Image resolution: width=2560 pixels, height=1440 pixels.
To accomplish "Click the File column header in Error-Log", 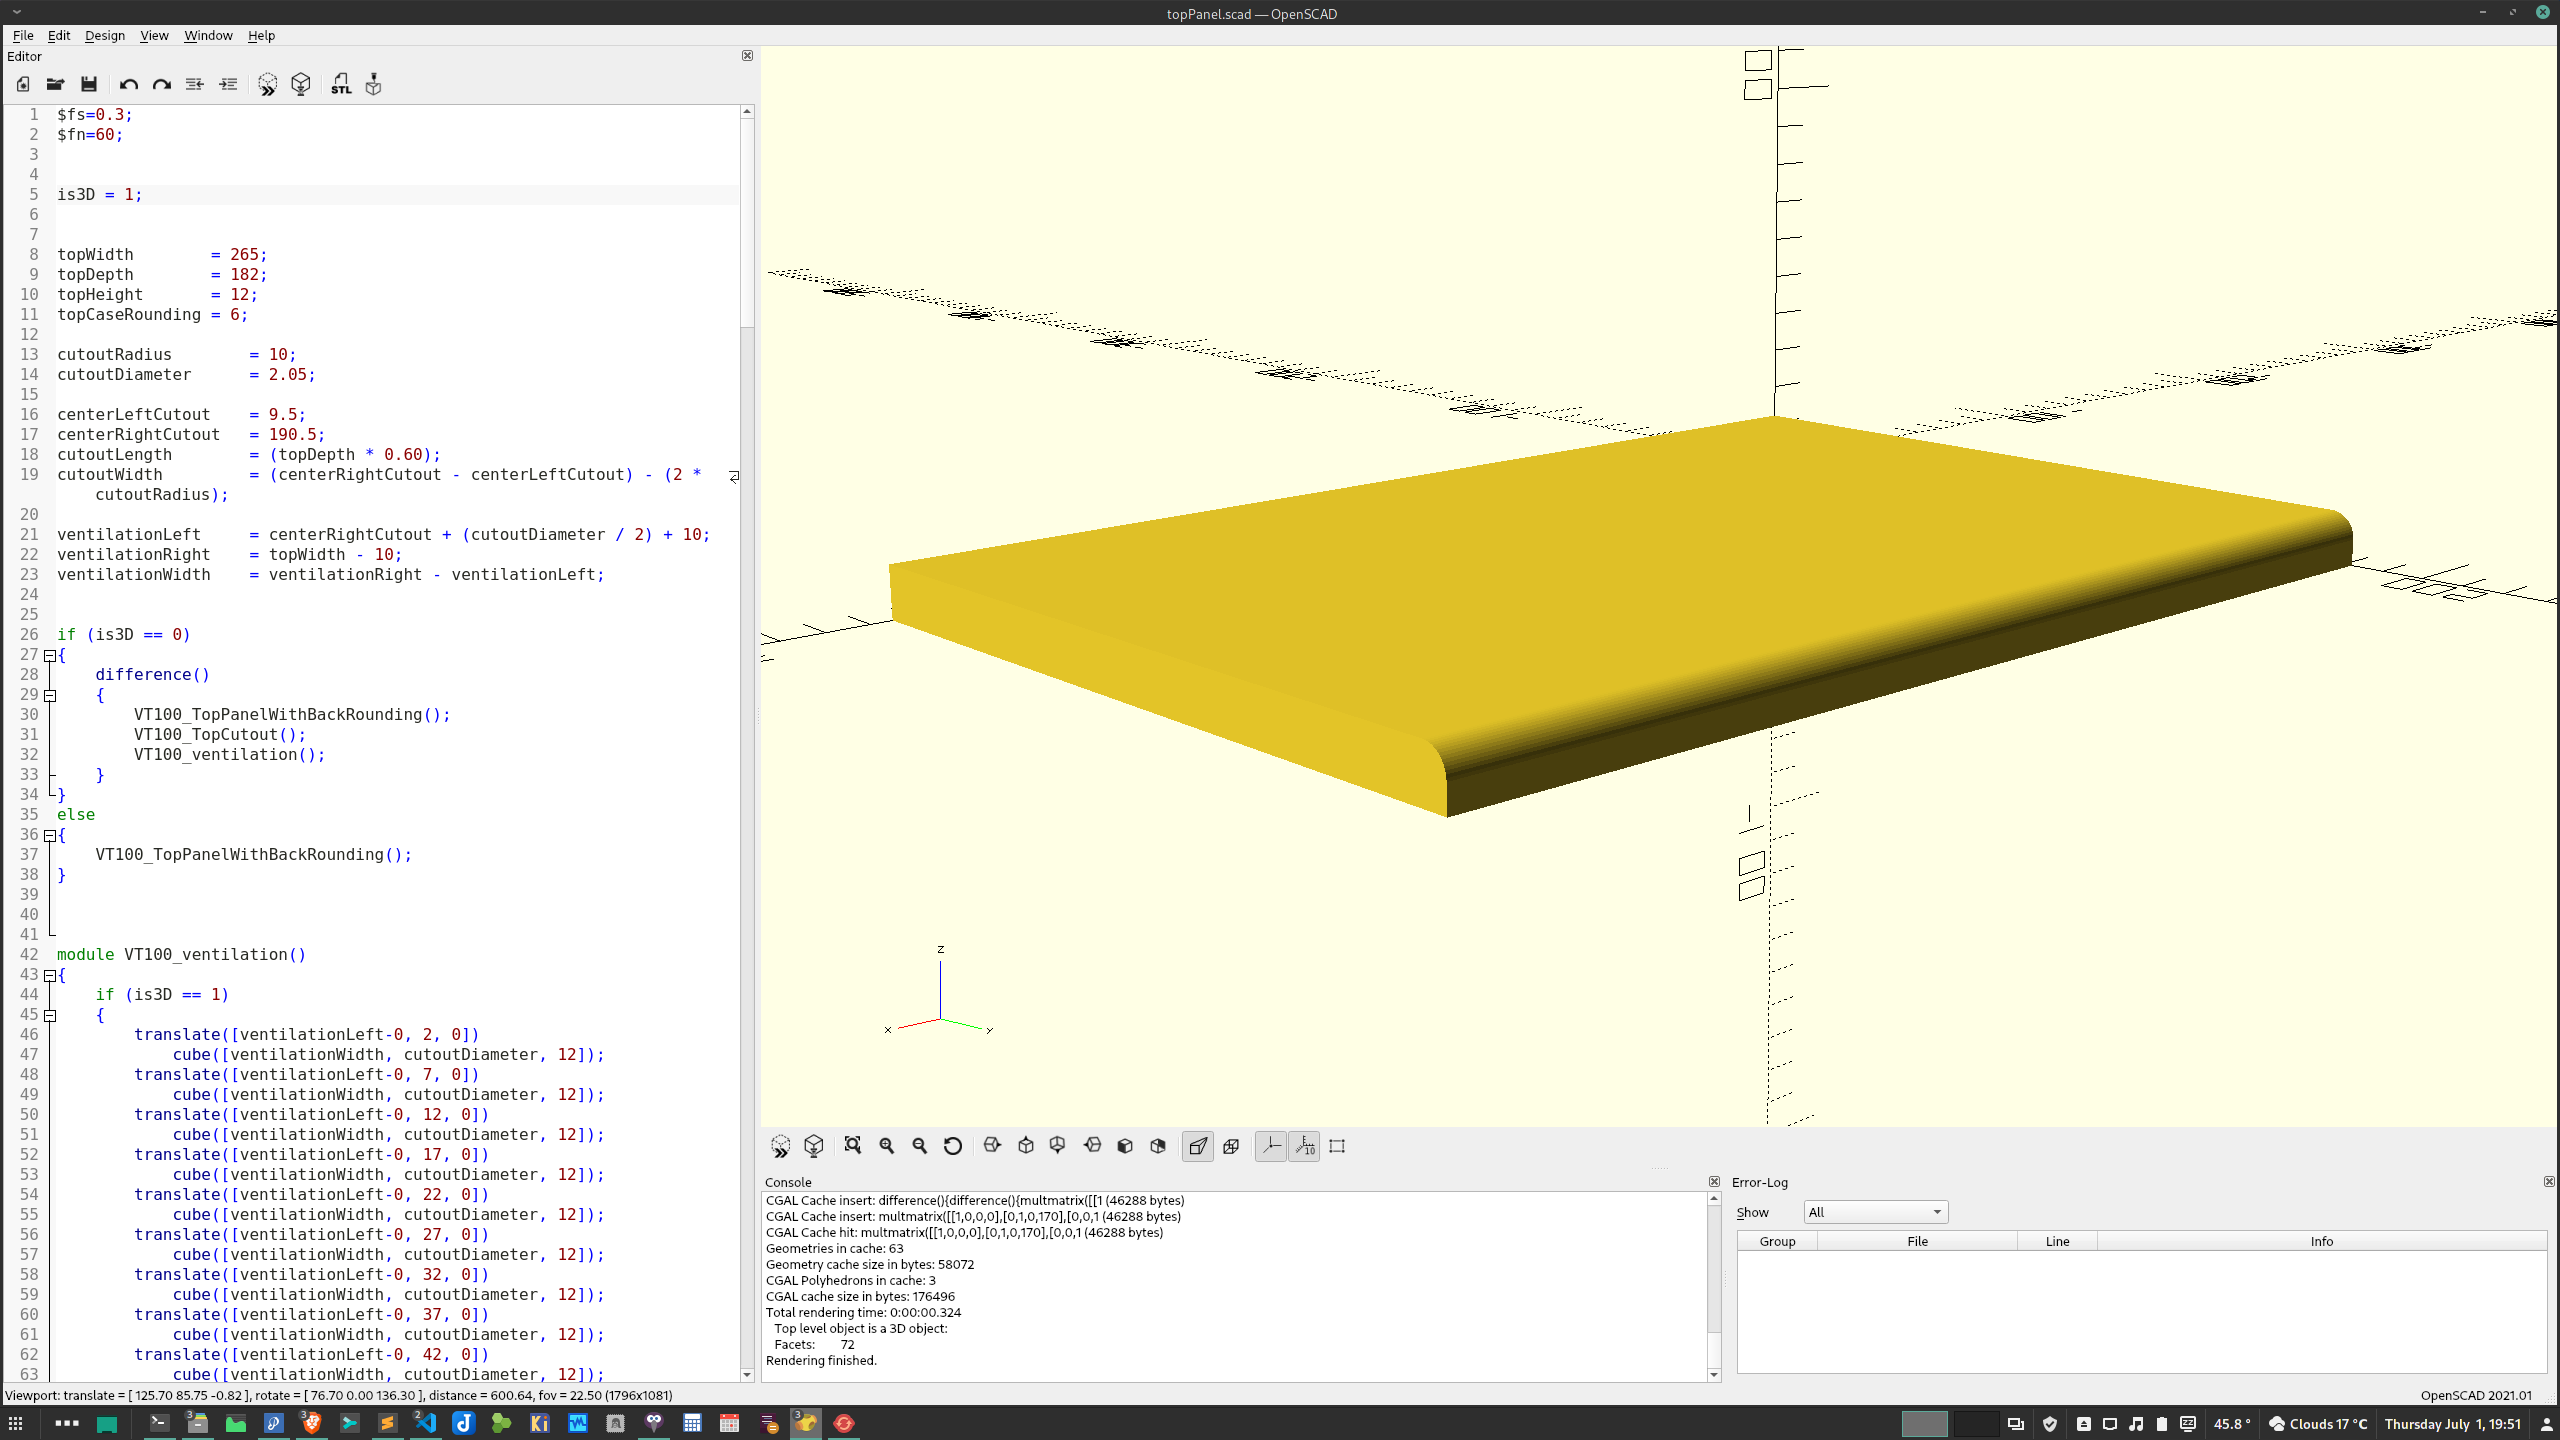I will tap(1917, 1241).
